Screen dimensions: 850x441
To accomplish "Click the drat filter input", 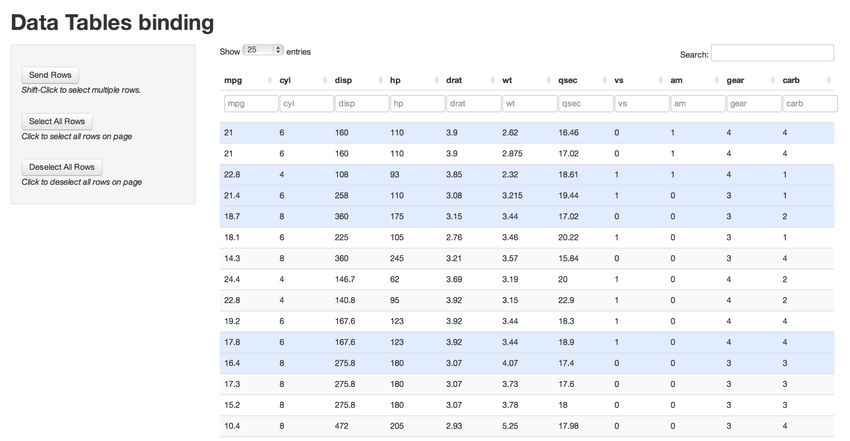I will tap(473, 103).
